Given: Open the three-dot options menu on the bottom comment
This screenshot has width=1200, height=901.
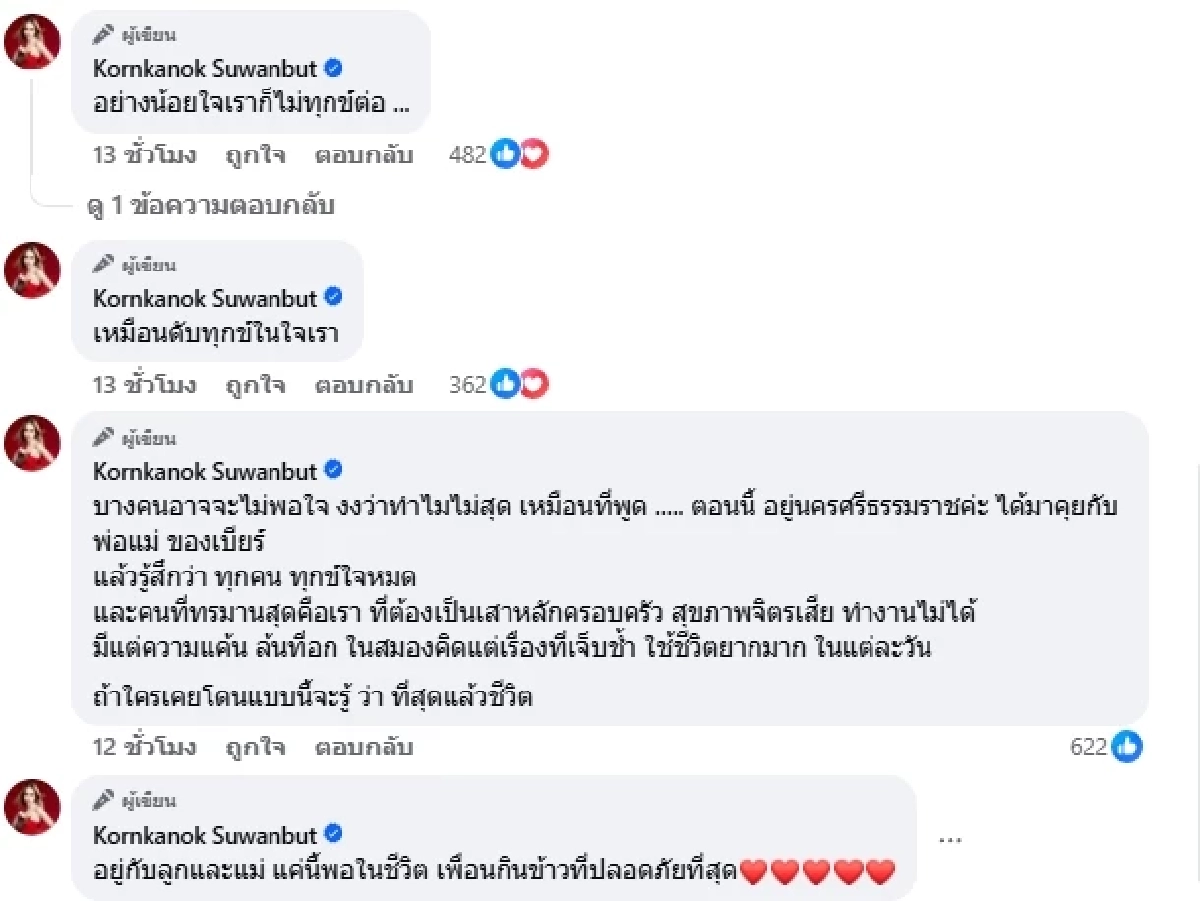Looking at the screenshot, I should 949,839.
